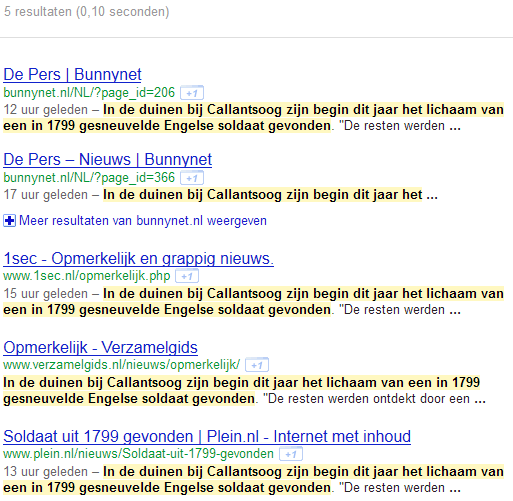
Task: Open '1sec - Opmerkelijk en grappig nieuws' result
Action: pos(138,258)
